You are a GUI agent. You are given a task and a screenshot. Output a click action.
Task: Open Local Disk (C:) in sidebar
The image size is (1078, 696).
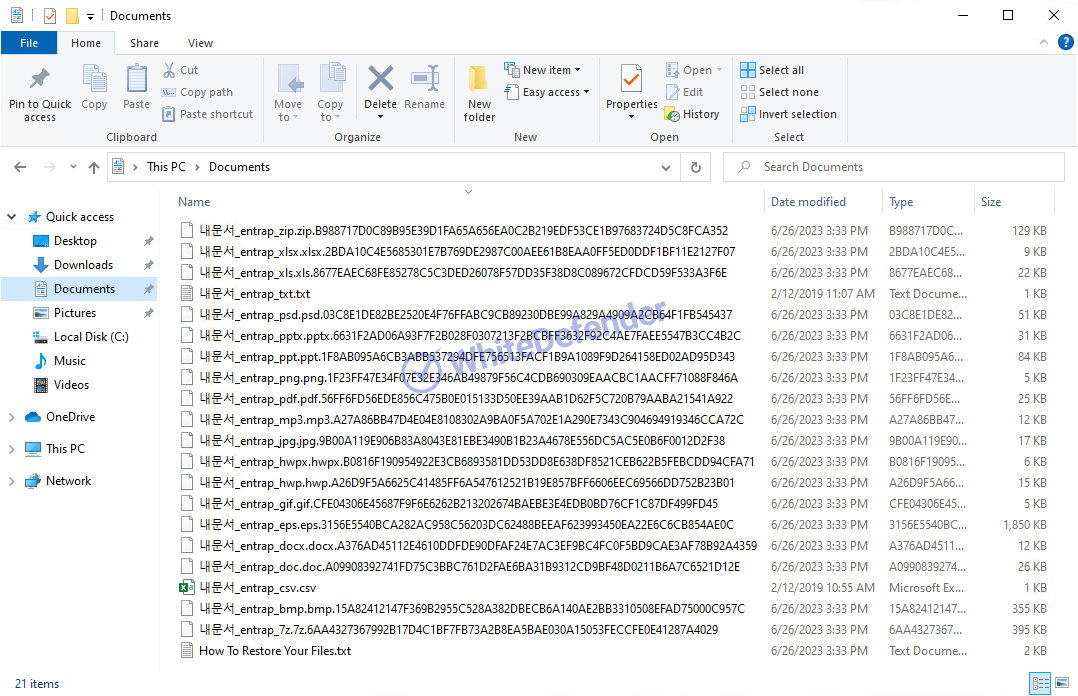(91, 337)
